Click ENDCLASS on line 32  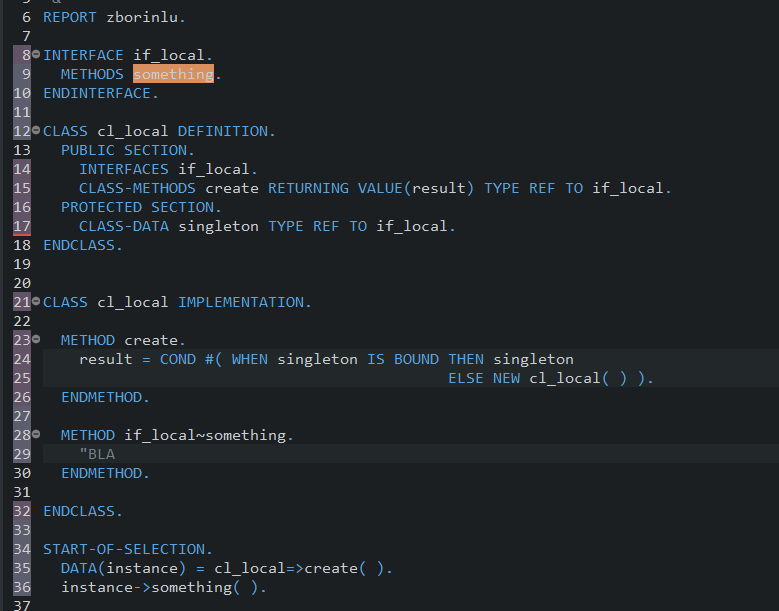coord(79,512)
